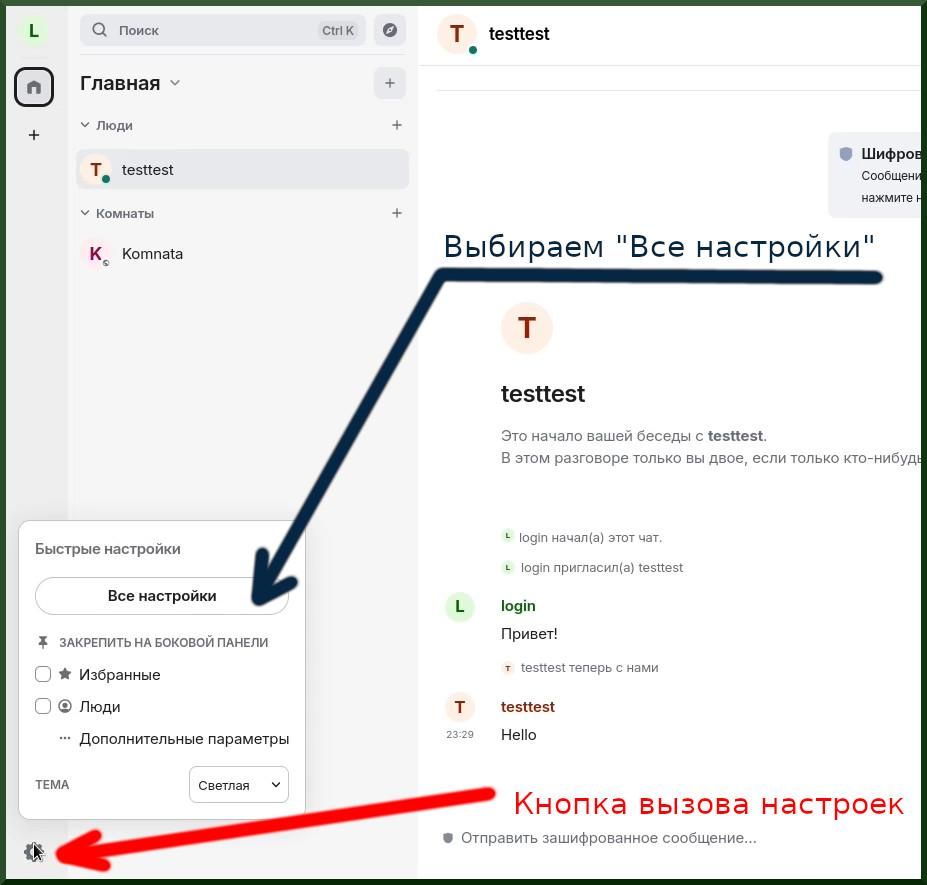The width and height of the screenshot is (927, 885).
Task: Enable the Люди pin checkbox
Action: click(x=43, y=707)
